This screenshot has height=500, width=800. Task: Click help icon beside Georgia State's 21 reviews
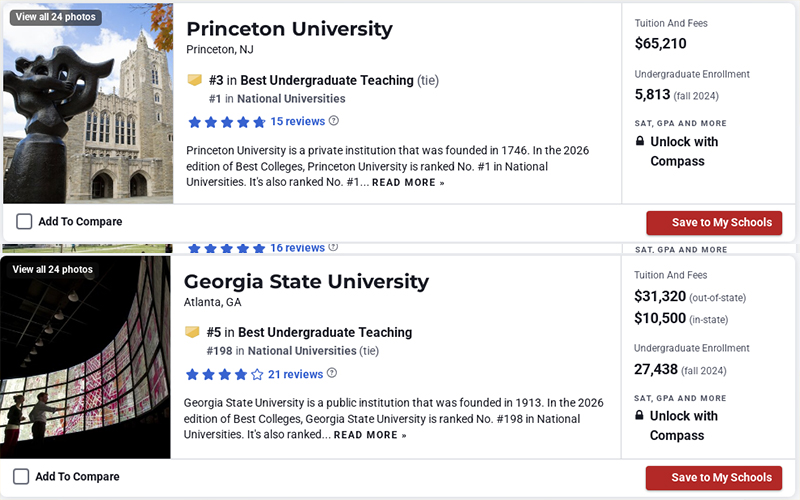coord(332,374)
